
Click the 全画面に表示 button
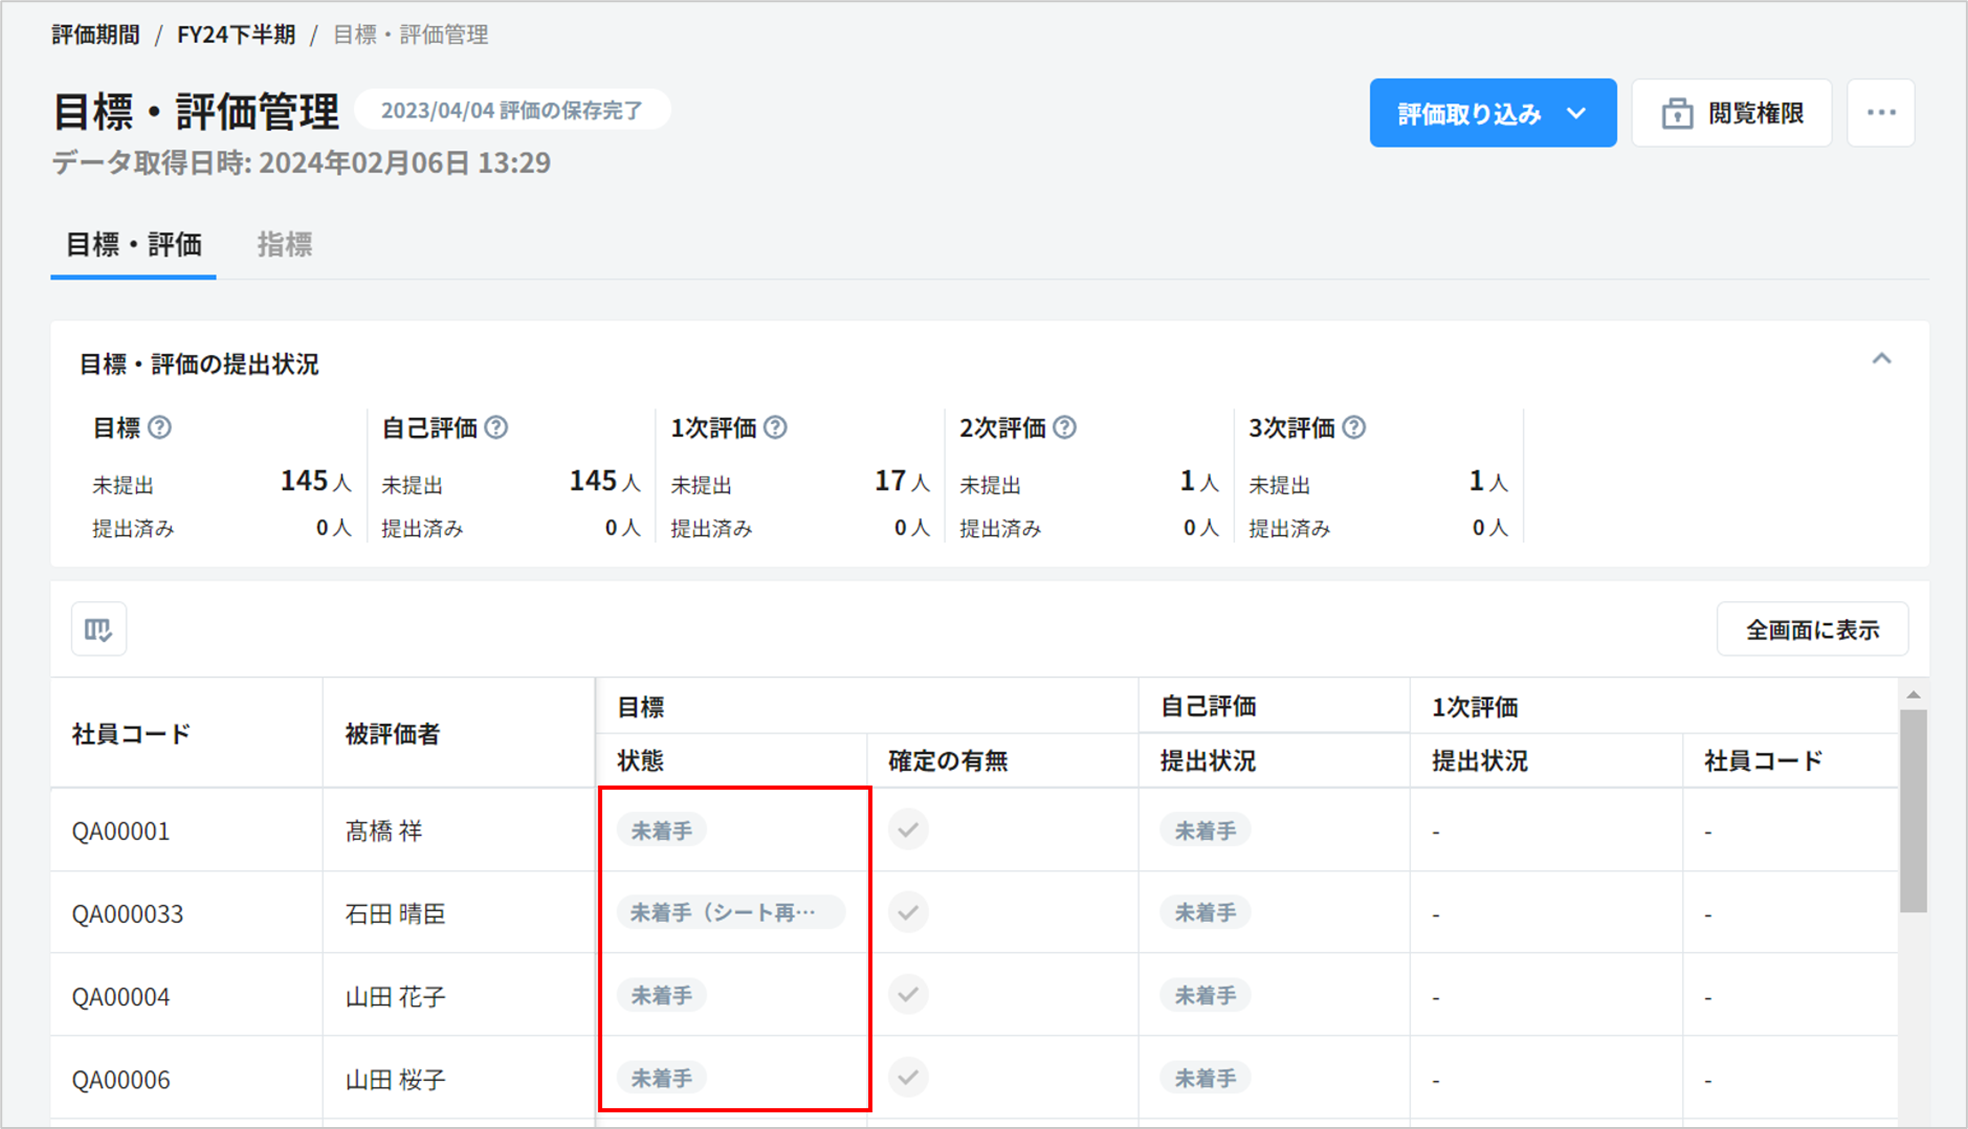point(1811,630)
